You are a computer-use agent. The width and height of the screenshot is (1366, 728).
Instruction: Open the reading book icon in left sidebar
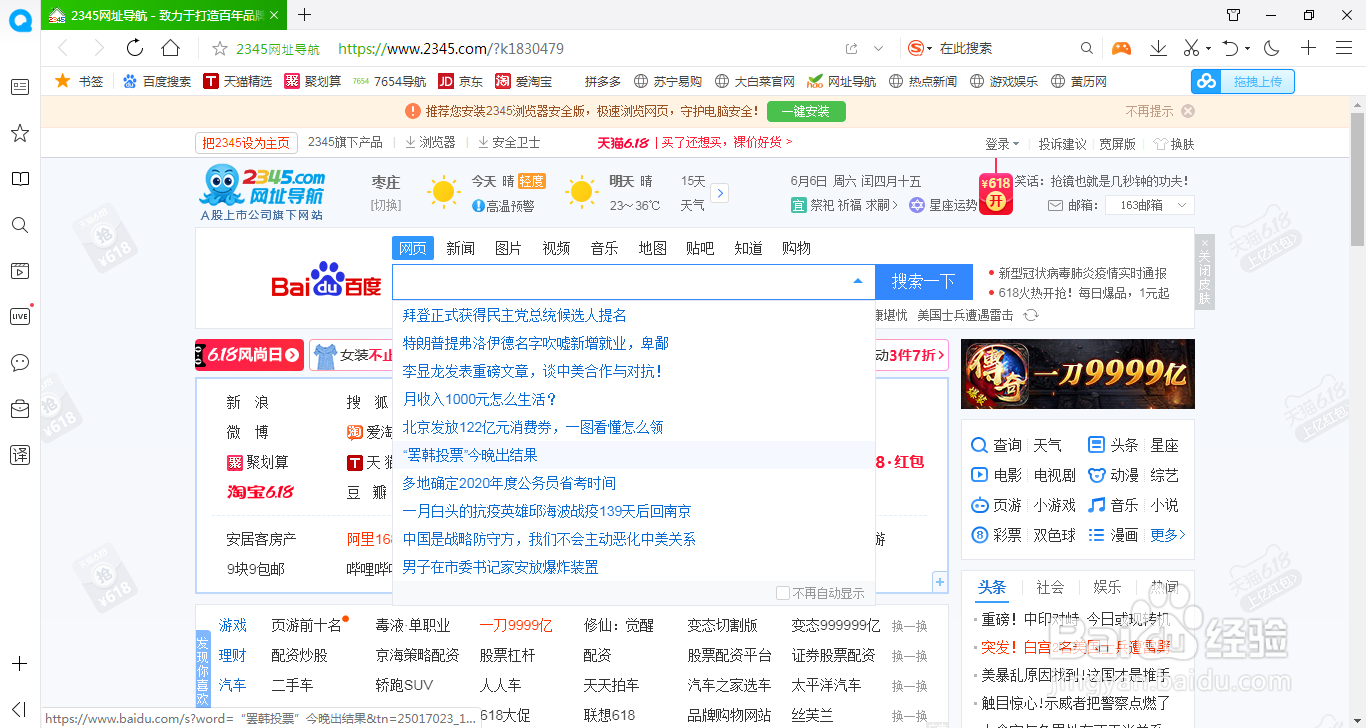[x=19, y=179]
